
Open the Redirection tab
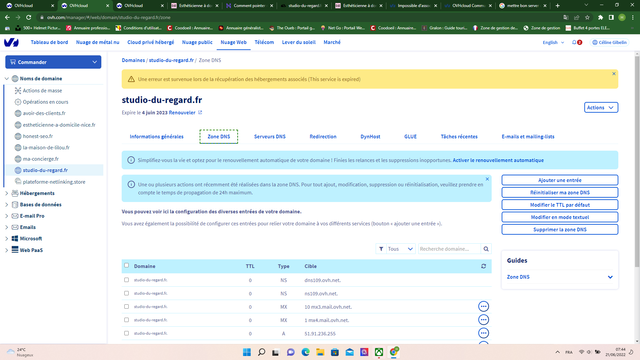[x=323, y=137]
